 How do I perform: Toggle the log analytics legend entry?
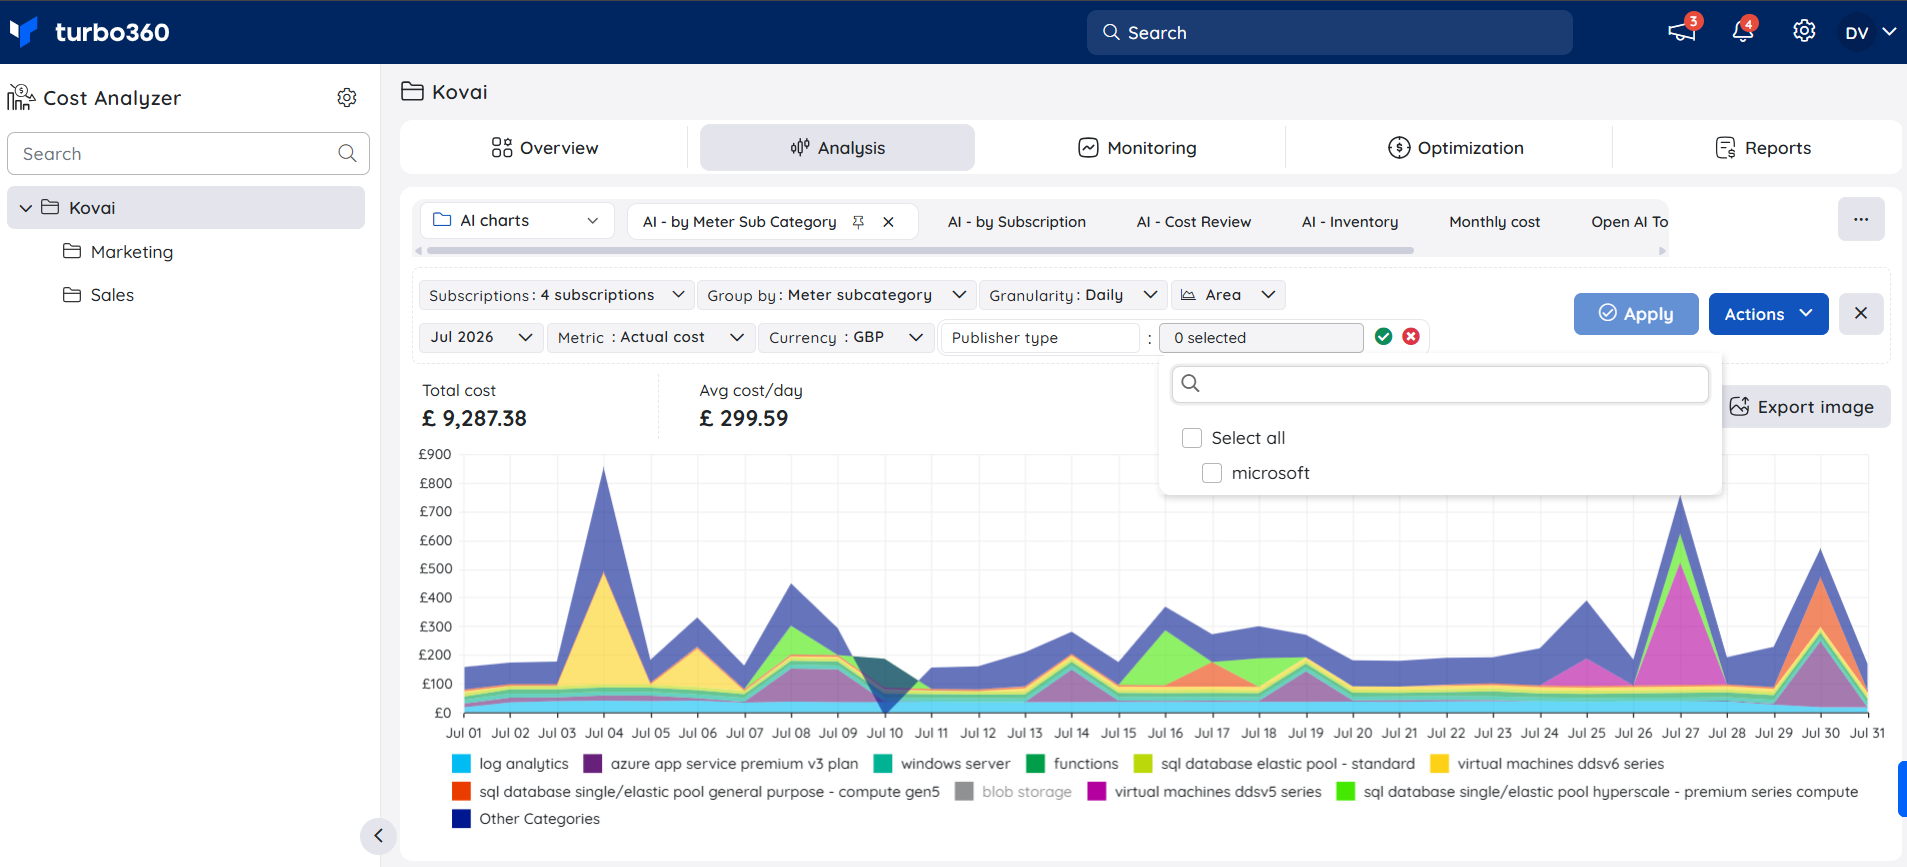tap(510, 764)
